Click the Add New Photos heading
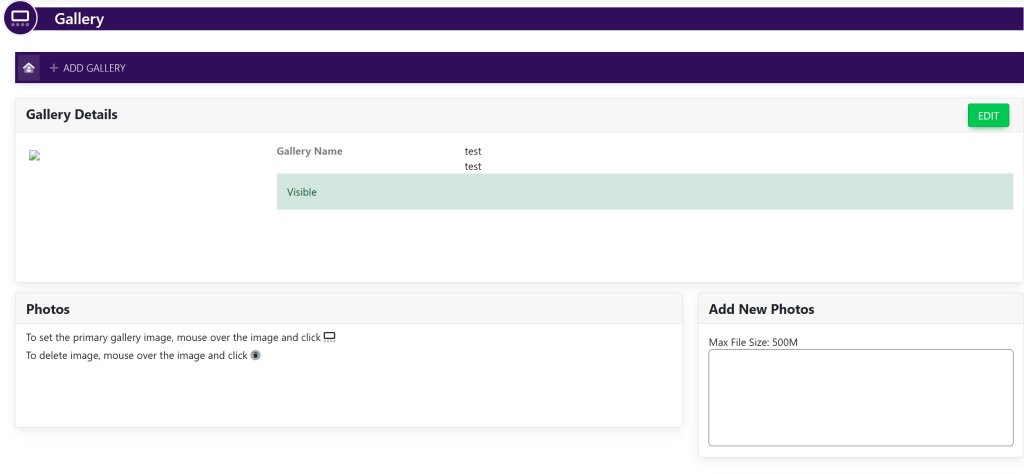This screenshot has height=474, width=1024. 761,310
